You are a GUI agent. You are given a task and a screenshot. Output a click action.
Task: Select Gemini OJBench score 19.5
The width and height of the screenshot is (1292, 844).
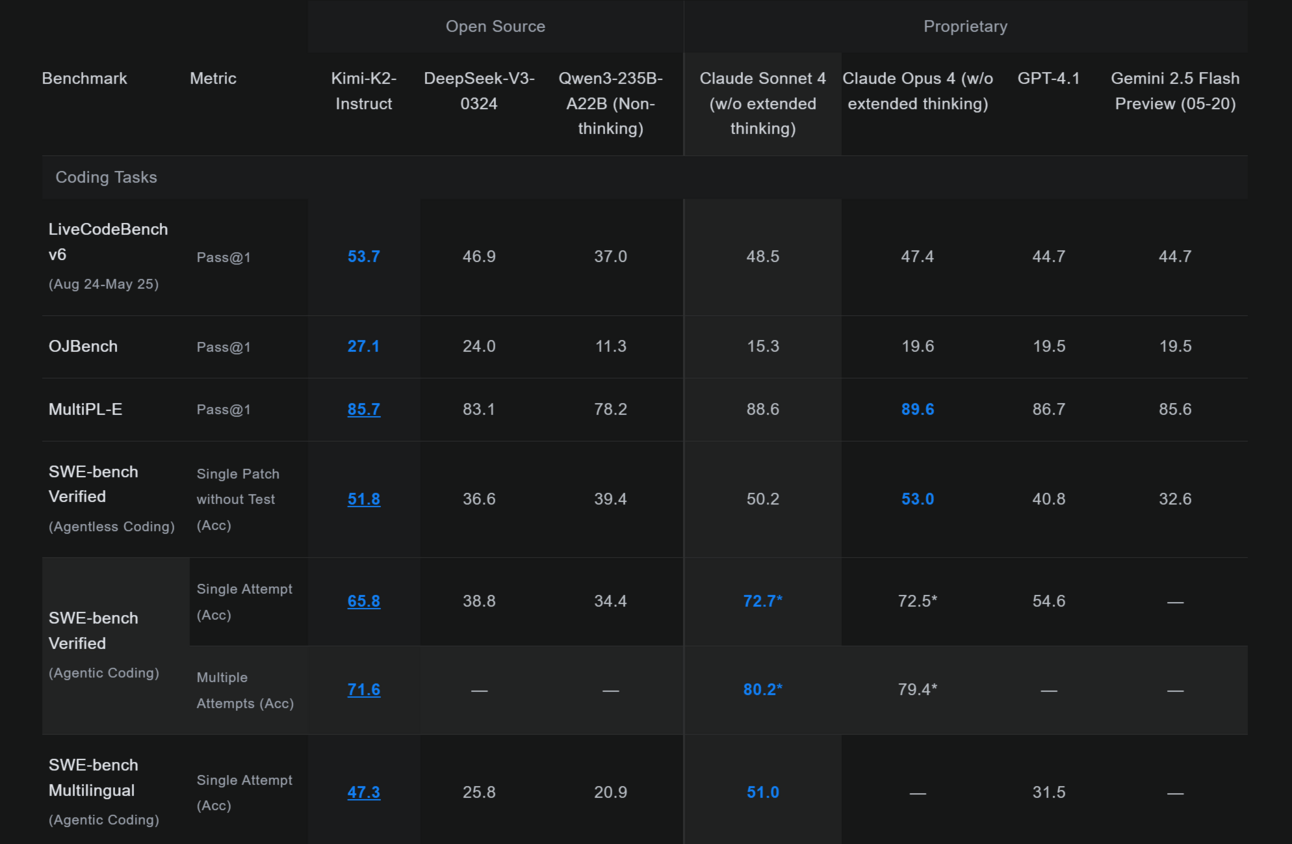tap(1175, 346)
